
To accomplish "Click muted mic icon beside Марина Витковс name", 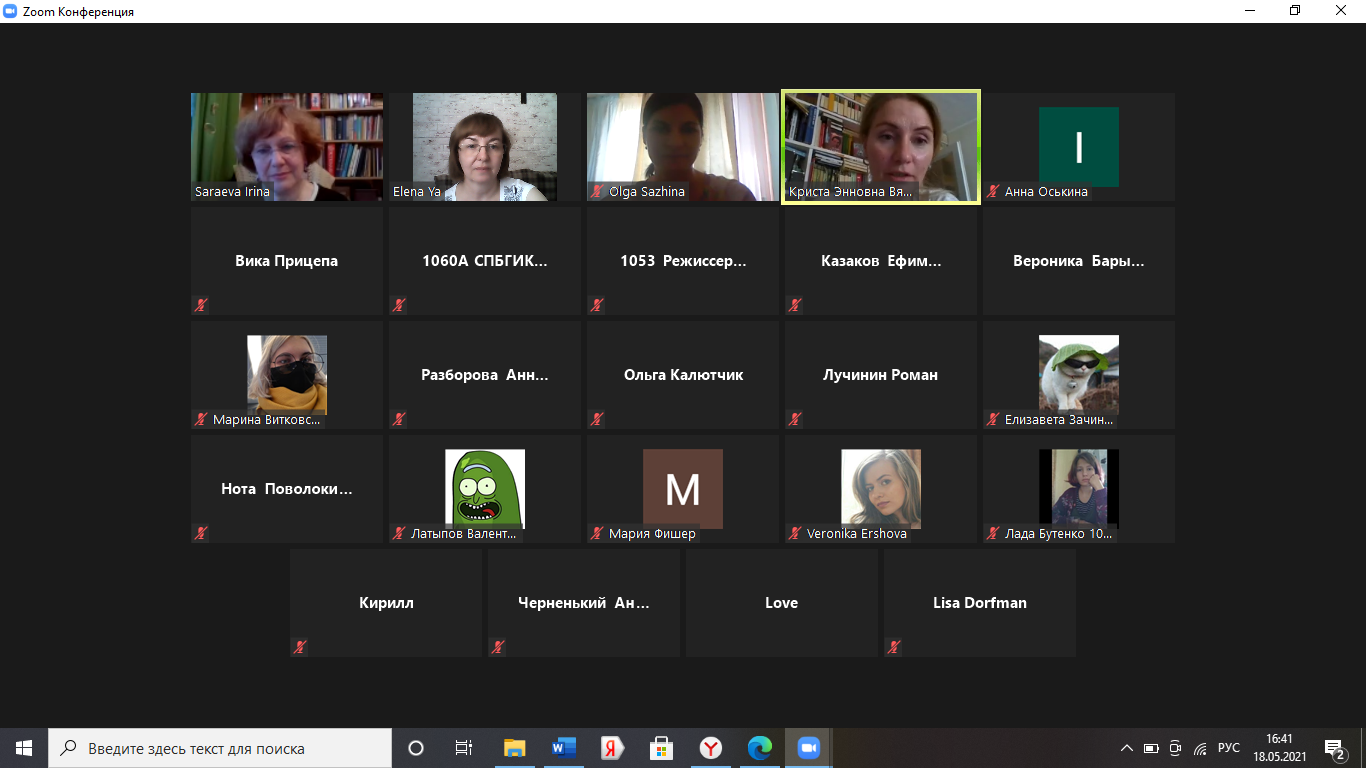I will click(x=202, y=420).
